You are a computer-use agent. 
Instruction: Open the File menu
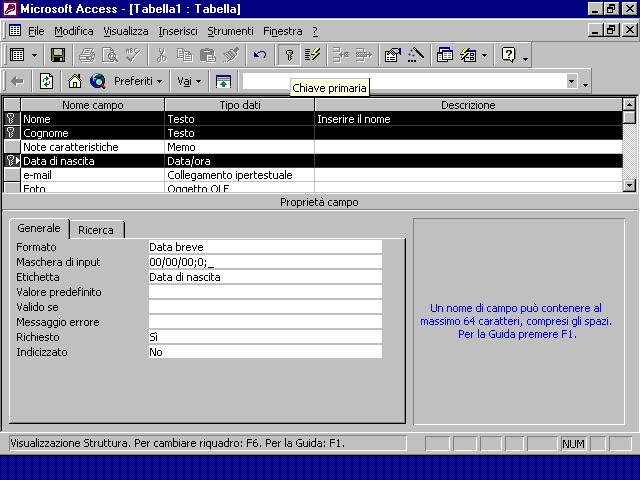pyautogui.click(x=36, y=31)
